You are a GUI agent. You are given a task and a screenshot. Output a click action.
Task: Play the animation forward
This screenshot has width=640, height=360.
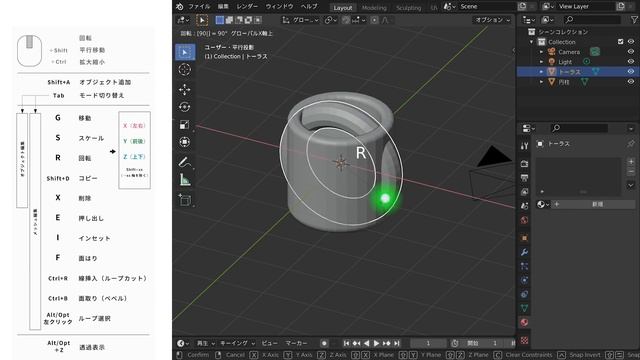[x=376, y=343]
